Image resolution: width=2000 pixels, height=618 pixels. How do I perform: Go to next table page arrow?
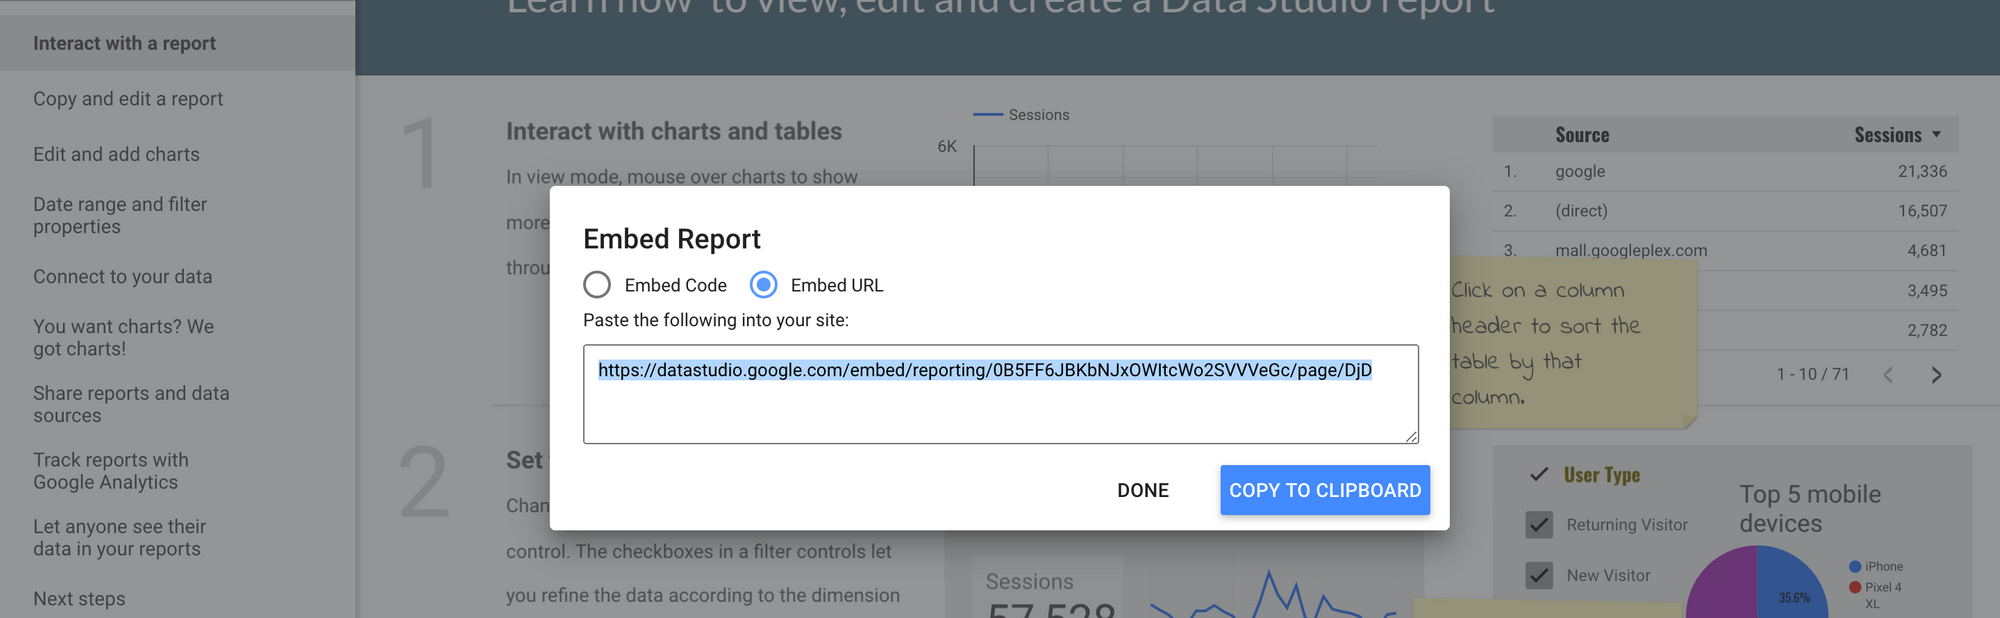(x=1936, y=375)
